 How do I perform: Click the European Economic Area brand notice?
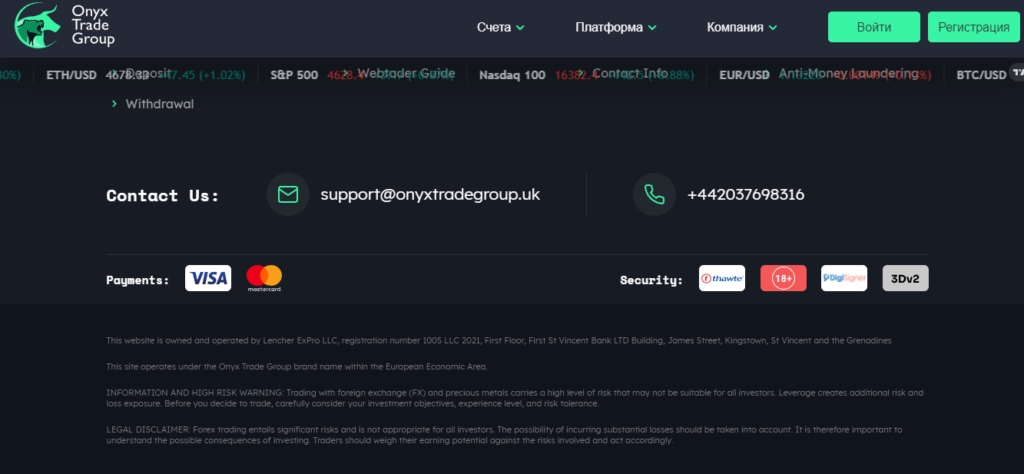pos(297,366)
